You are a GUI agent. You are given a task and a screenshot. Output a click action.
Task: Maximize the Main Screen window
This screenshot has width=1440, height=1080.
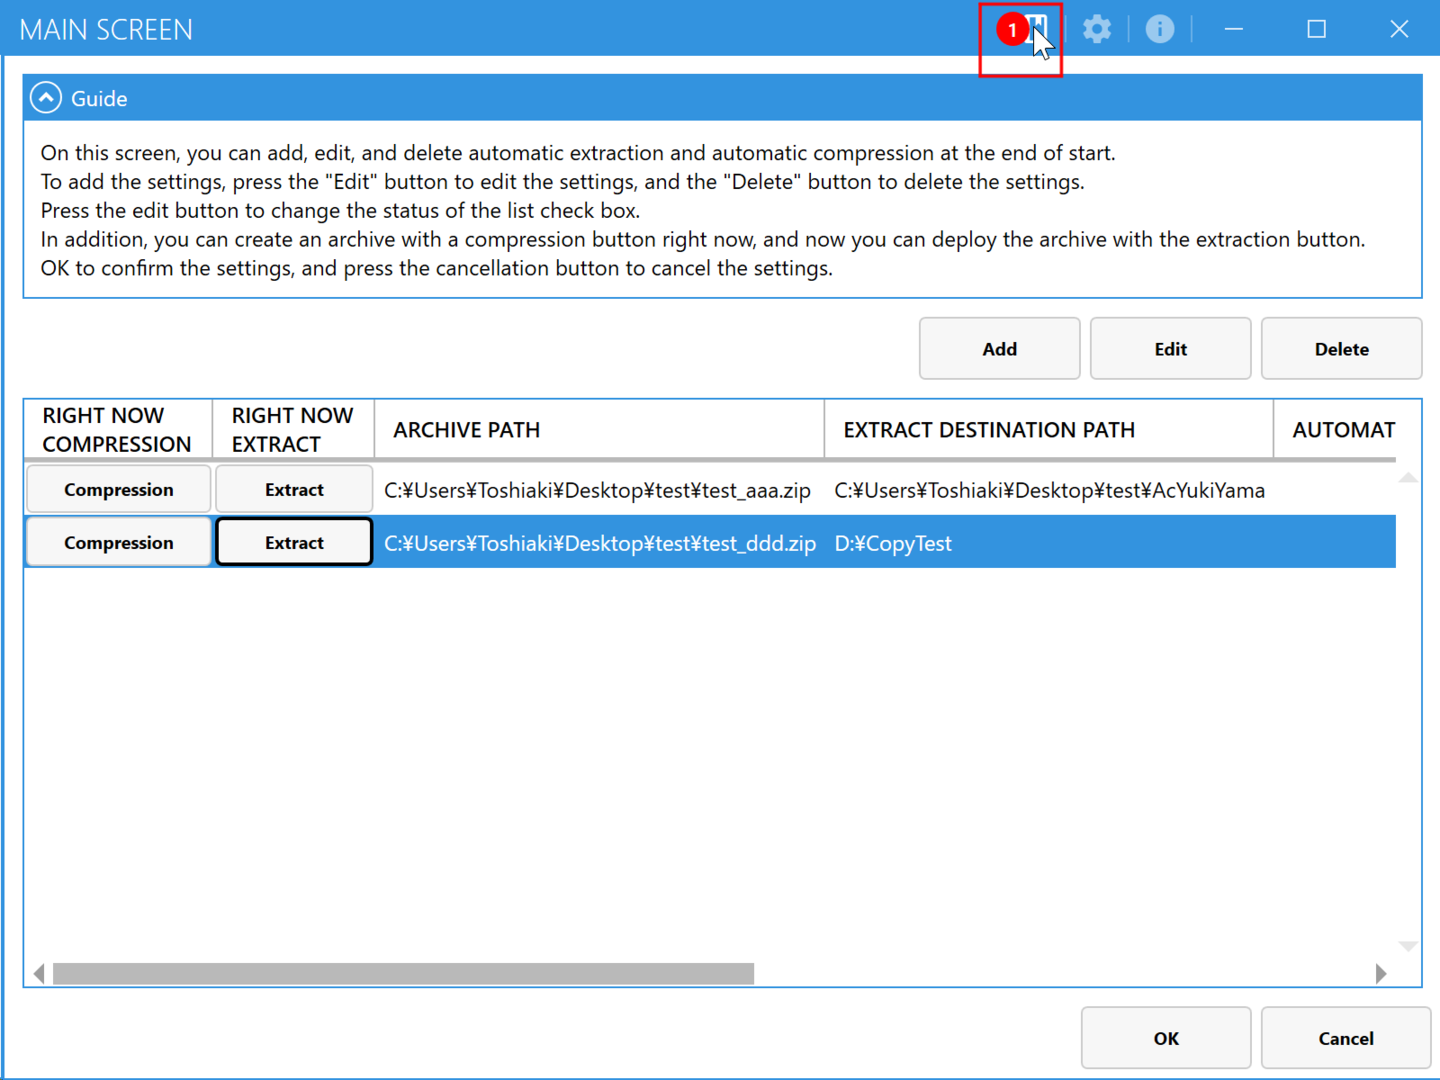1316,29
